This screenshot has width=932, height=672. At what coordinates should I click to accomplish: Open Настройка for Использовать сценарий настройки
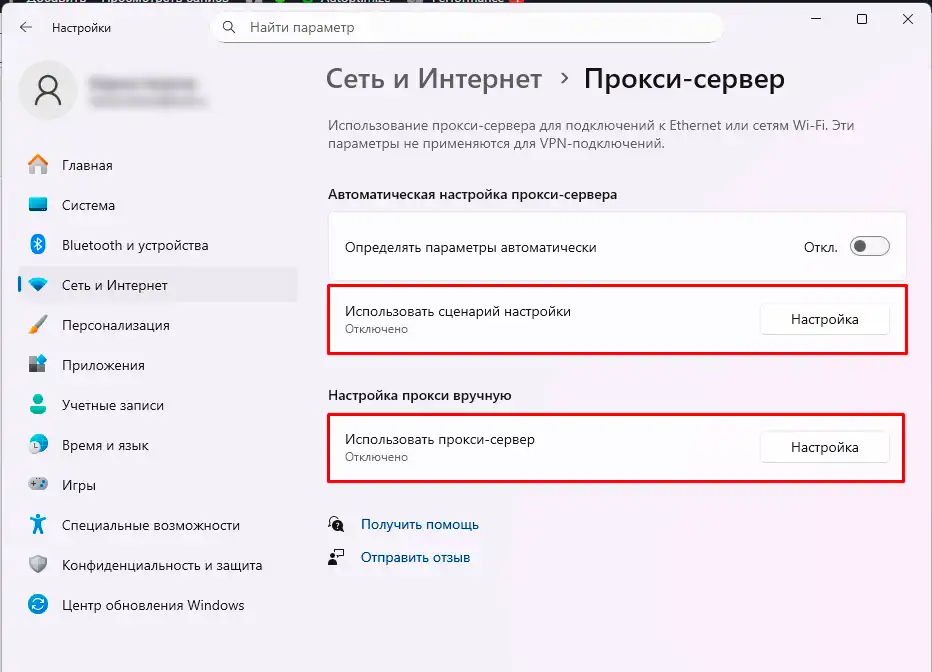tap(824, 319)
